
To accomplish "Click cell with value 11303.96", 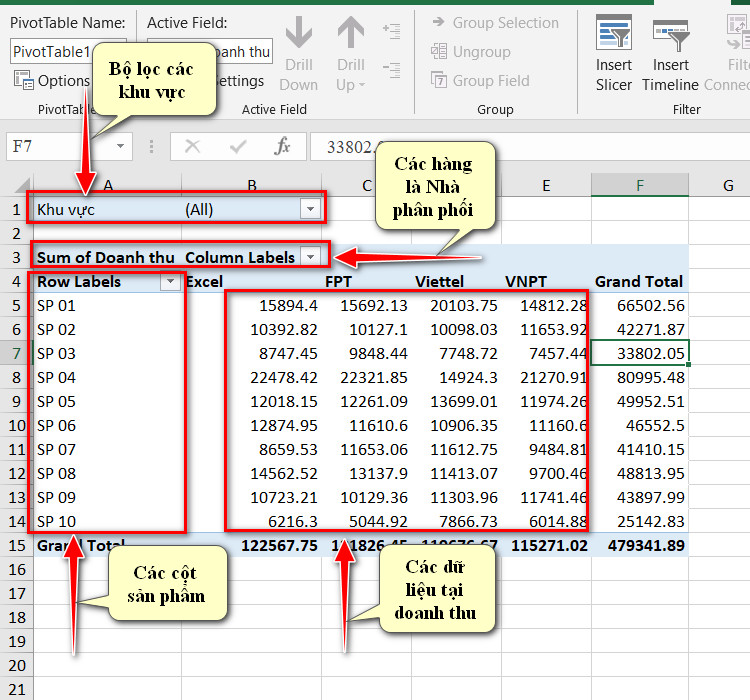I will pos(456,497).
